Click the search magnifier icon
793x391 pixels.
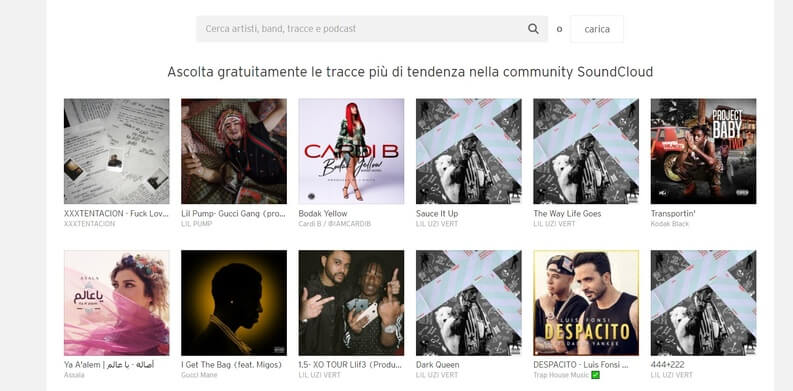click(x=533, y=29)
